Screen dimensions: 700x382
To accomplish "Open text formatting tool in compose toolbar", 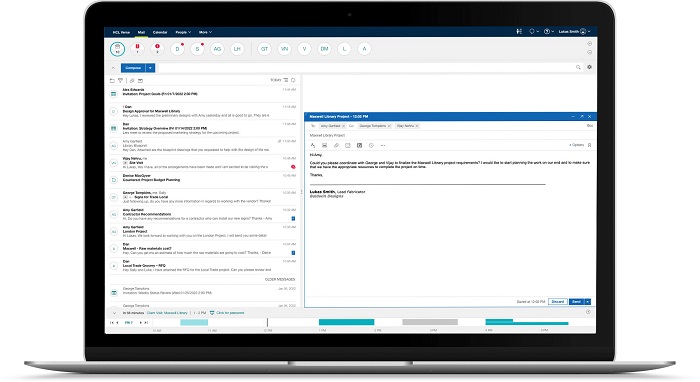I will pos(313,145).
